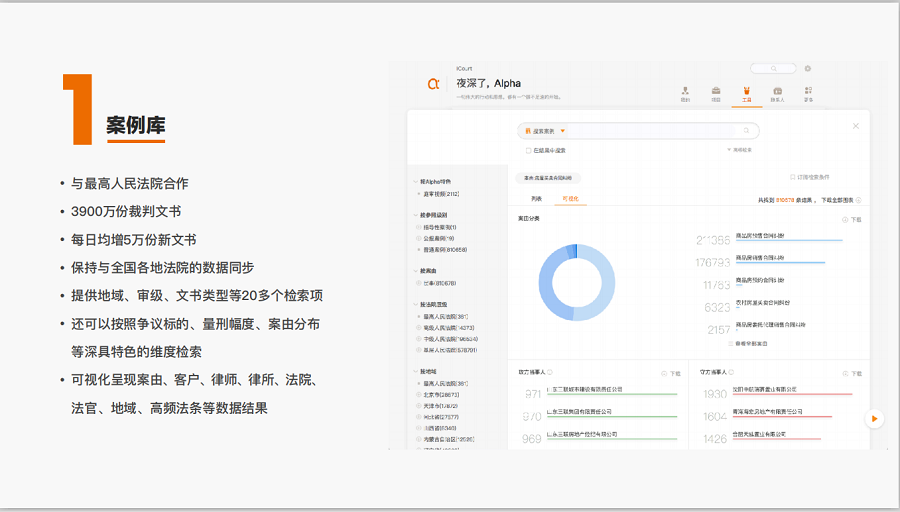This screenshot has width=900, height=512.
Task: Expand the 指导性案例 item
Action: [419, 227]
